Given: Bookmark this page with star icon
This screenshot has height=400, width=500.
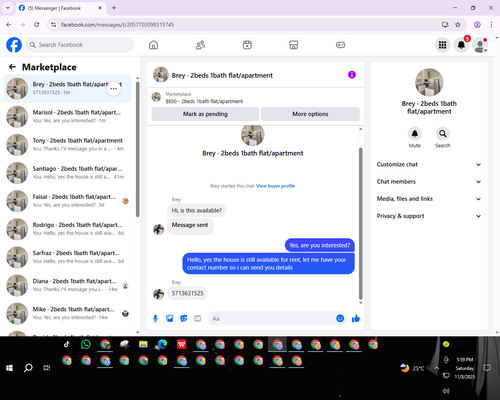Looking at the screenshot, I should coord(458,24).
